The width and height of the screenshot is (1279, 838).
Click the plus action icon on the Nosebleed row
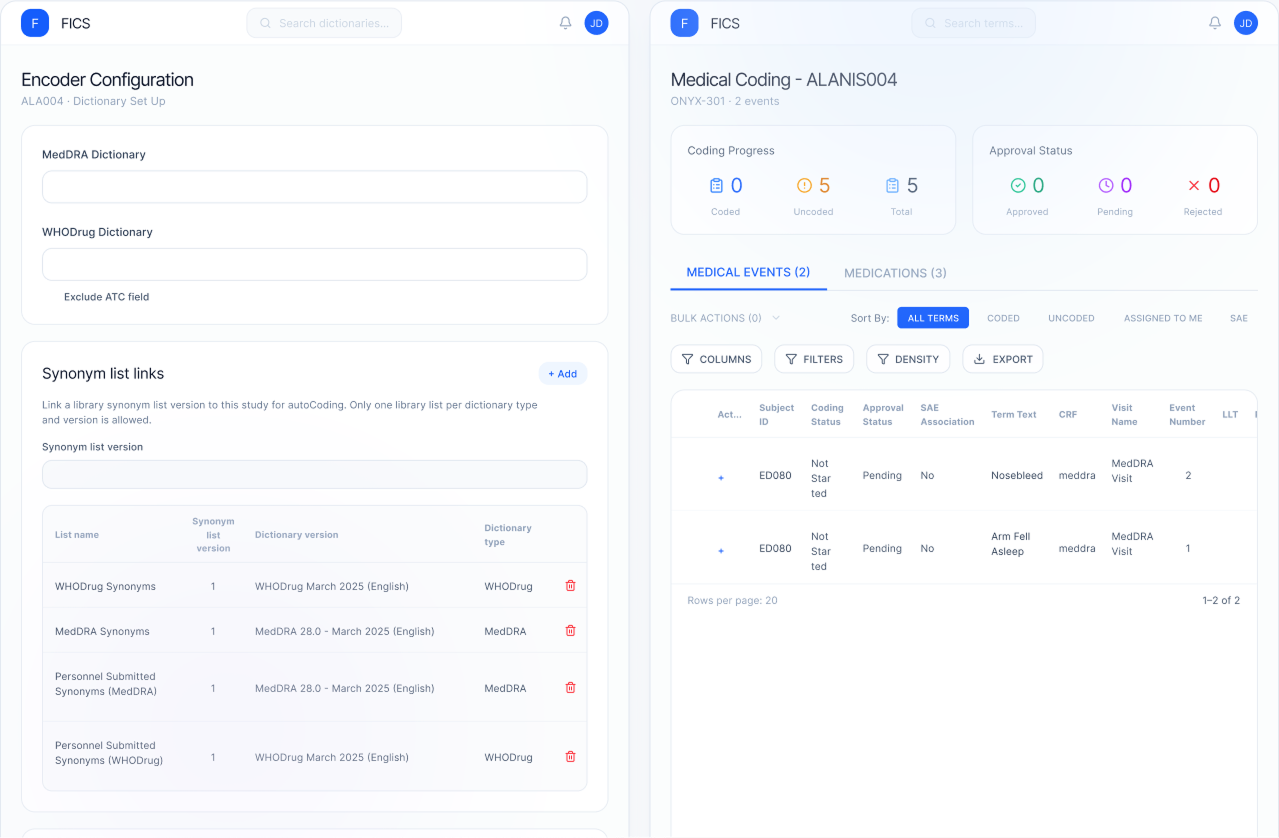(721, 477)
